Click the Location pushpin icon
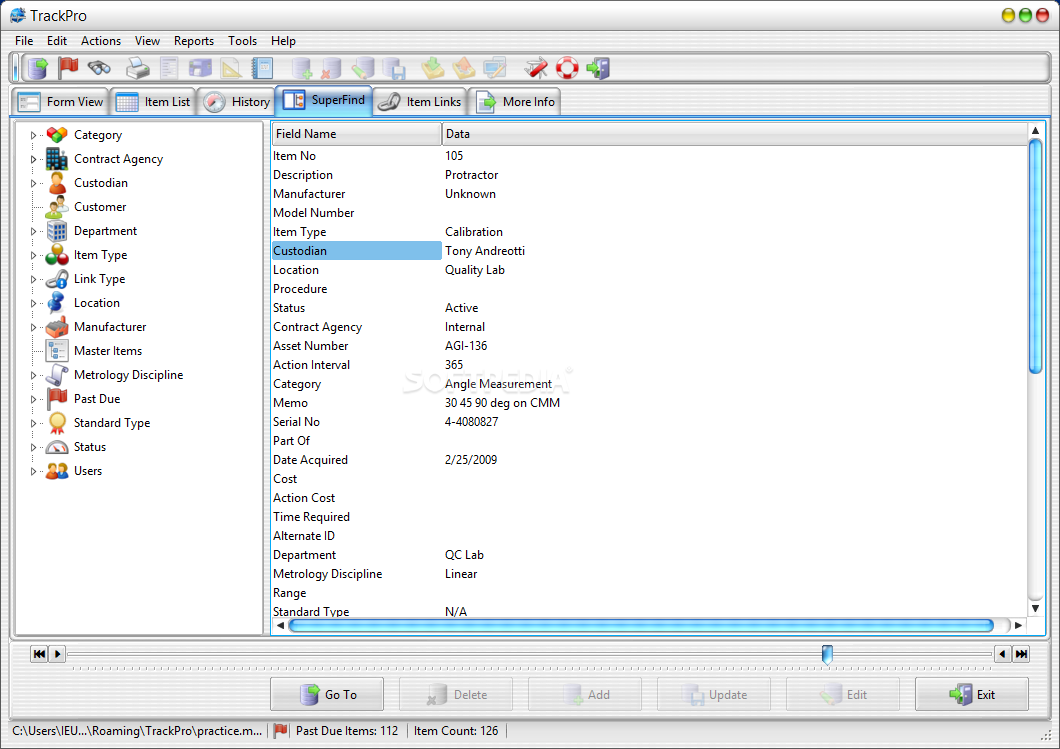 [57, 303]
